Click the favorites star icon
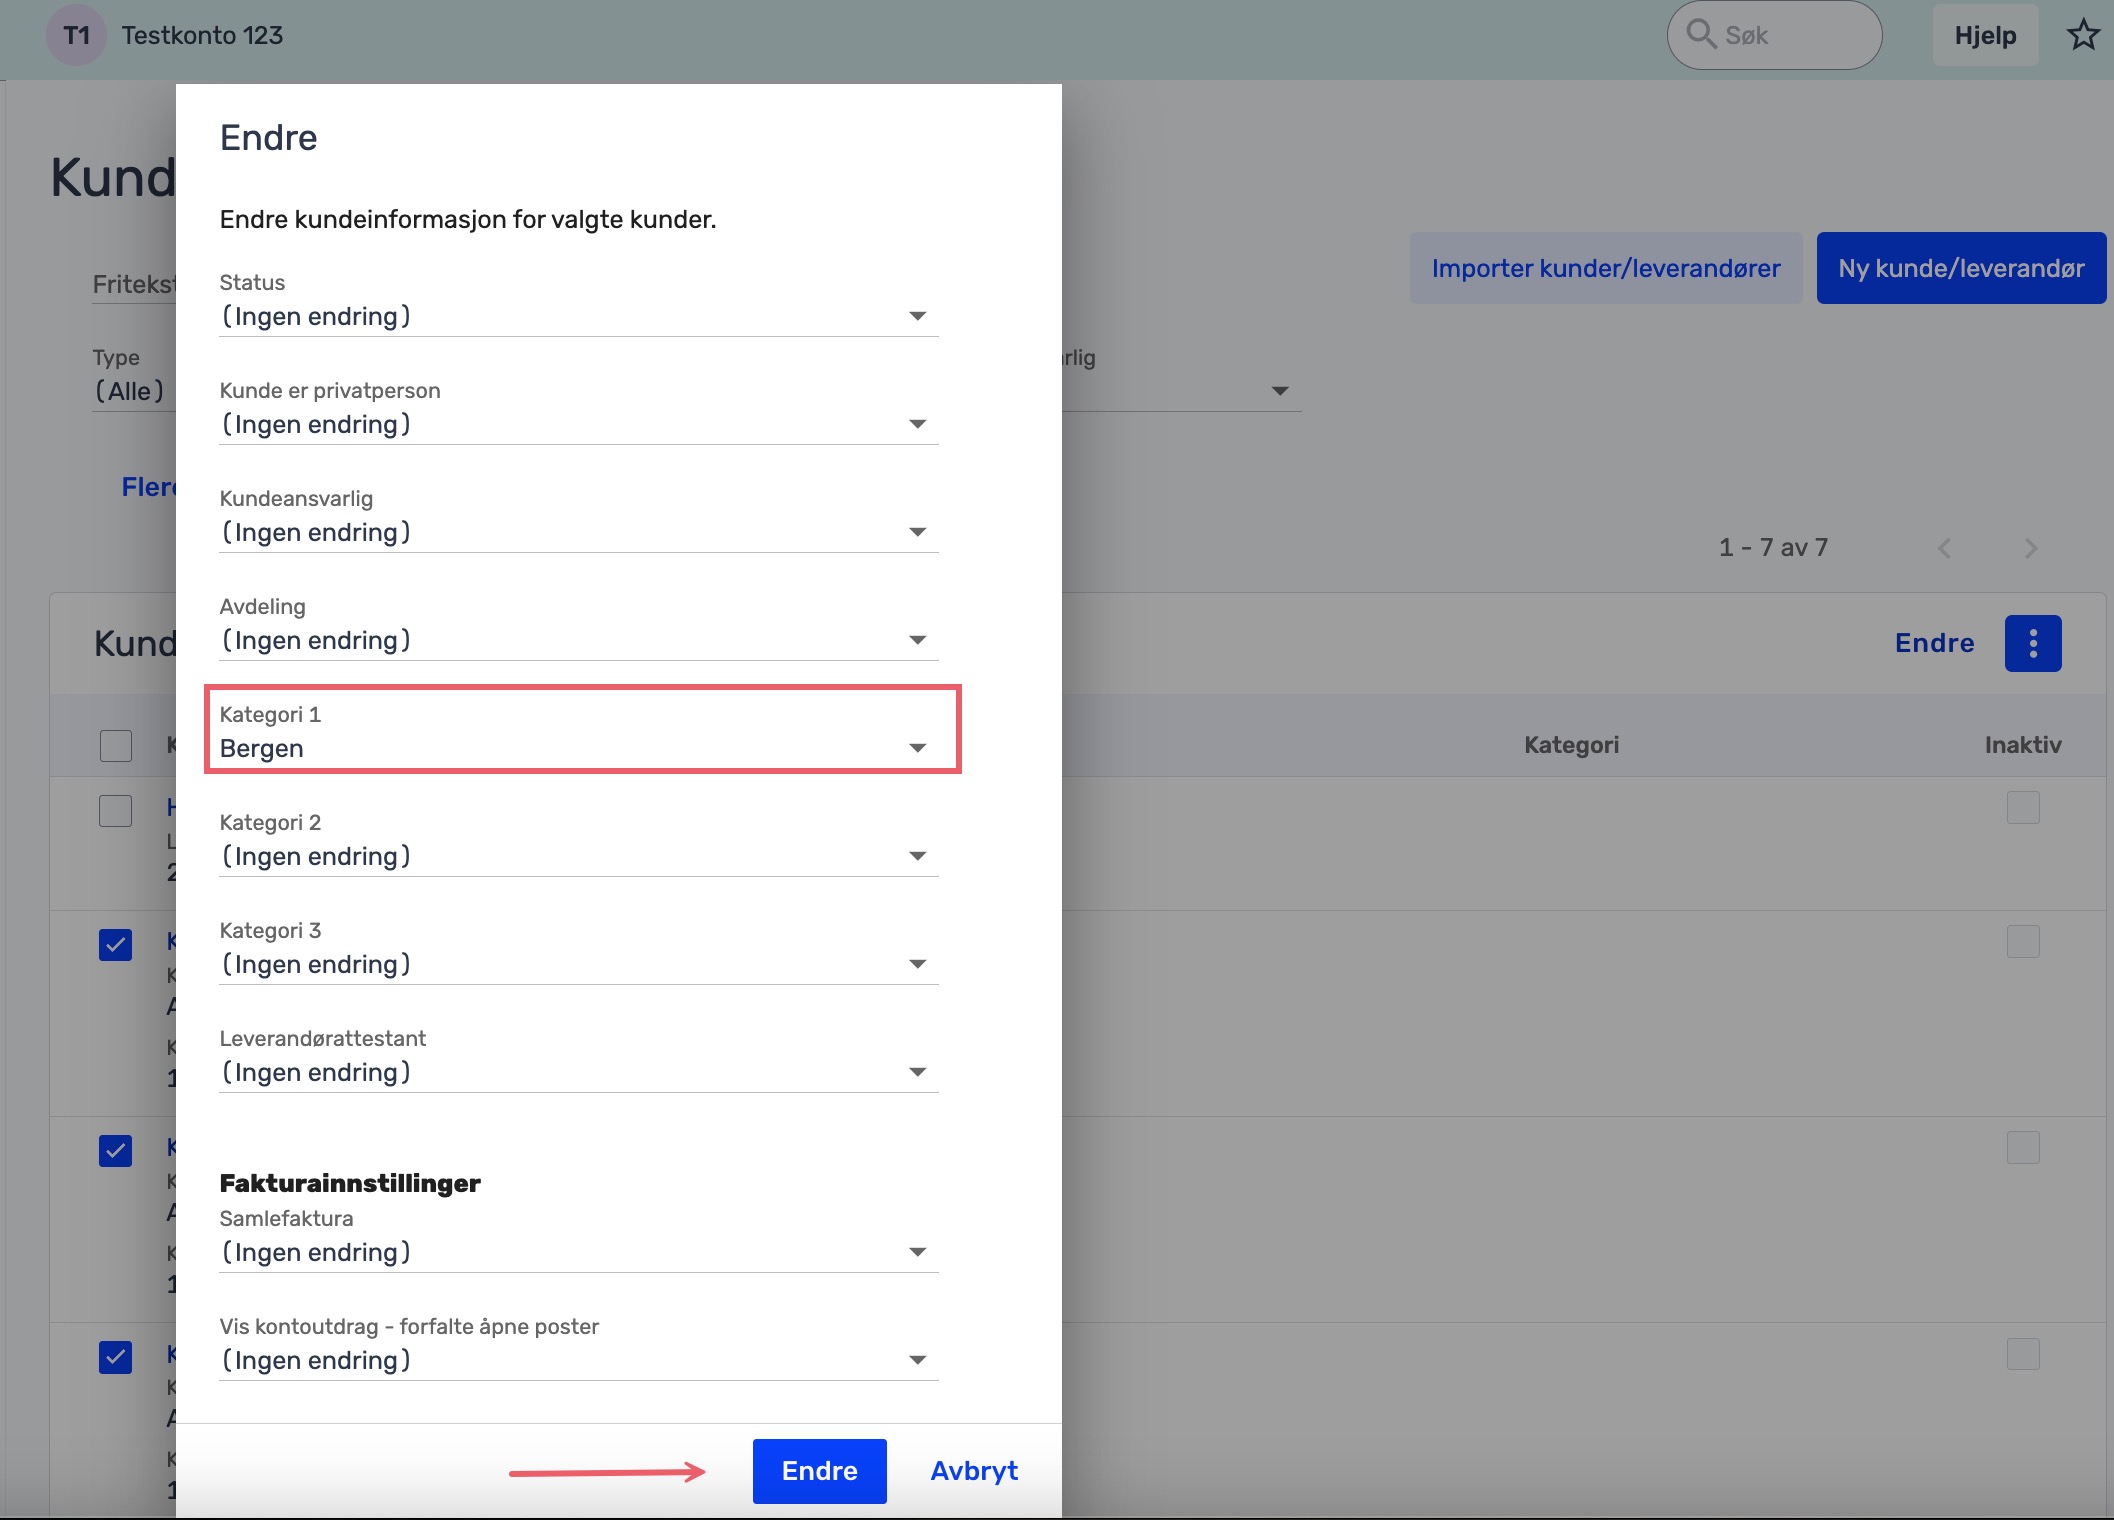This screenshot has width=2114, height=1520. pyautogui.click(x=2083, y=35)
